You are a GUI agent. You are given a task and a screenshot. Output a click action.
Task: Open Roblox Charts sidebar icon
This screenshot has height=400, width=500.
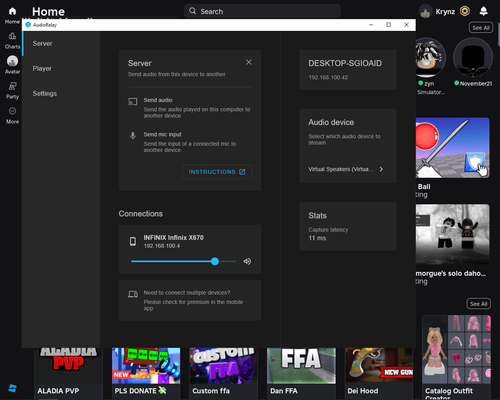tap(12, 36)
